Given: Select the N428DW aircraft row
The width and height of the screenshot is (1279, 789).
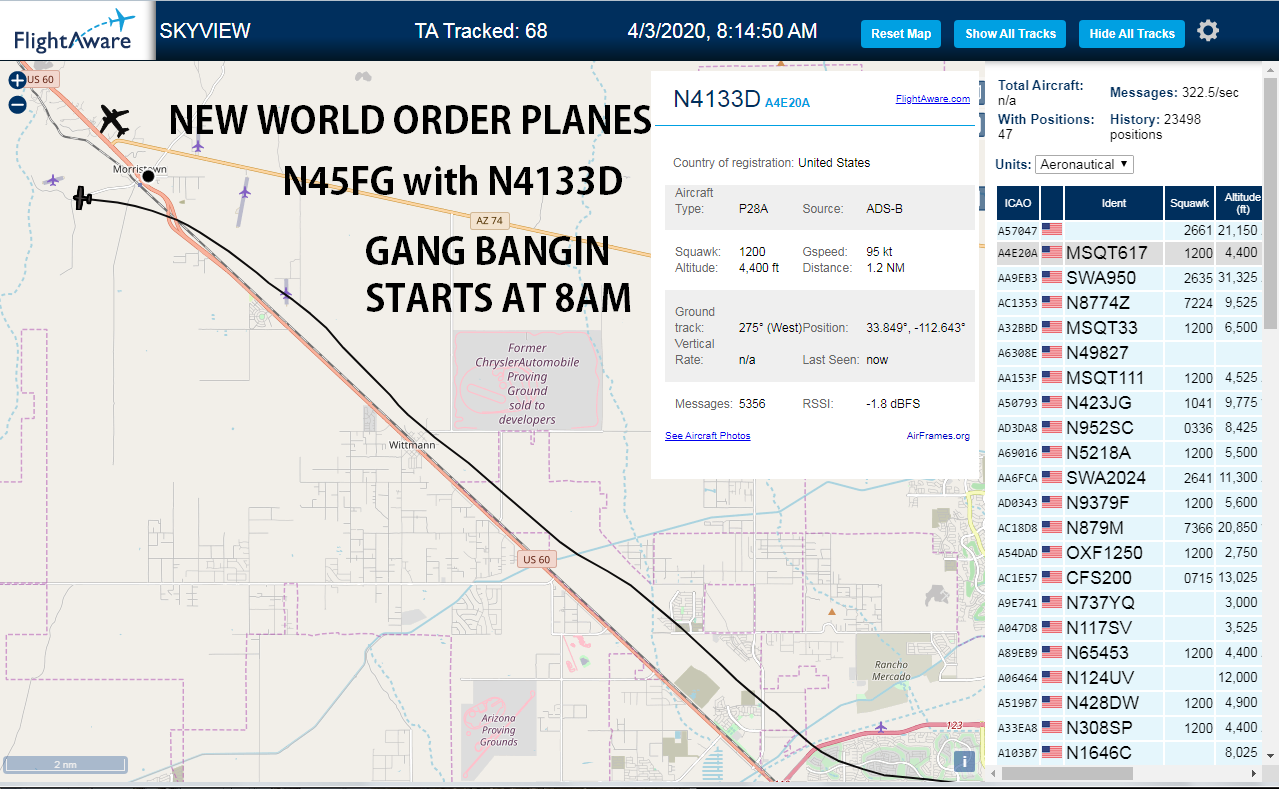Looking at the screenshot, I should tap(1130, 703).
